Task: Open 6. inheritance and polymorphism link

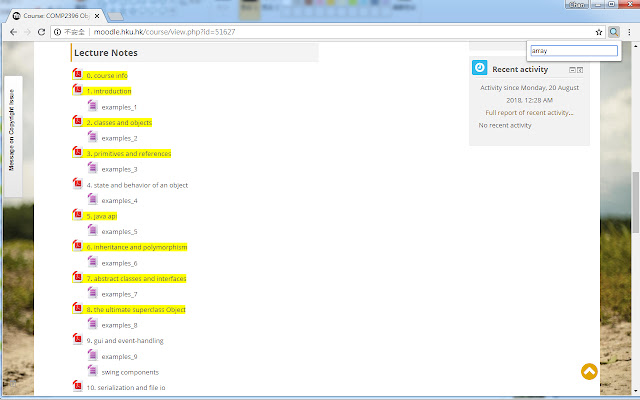Action: 137,247
